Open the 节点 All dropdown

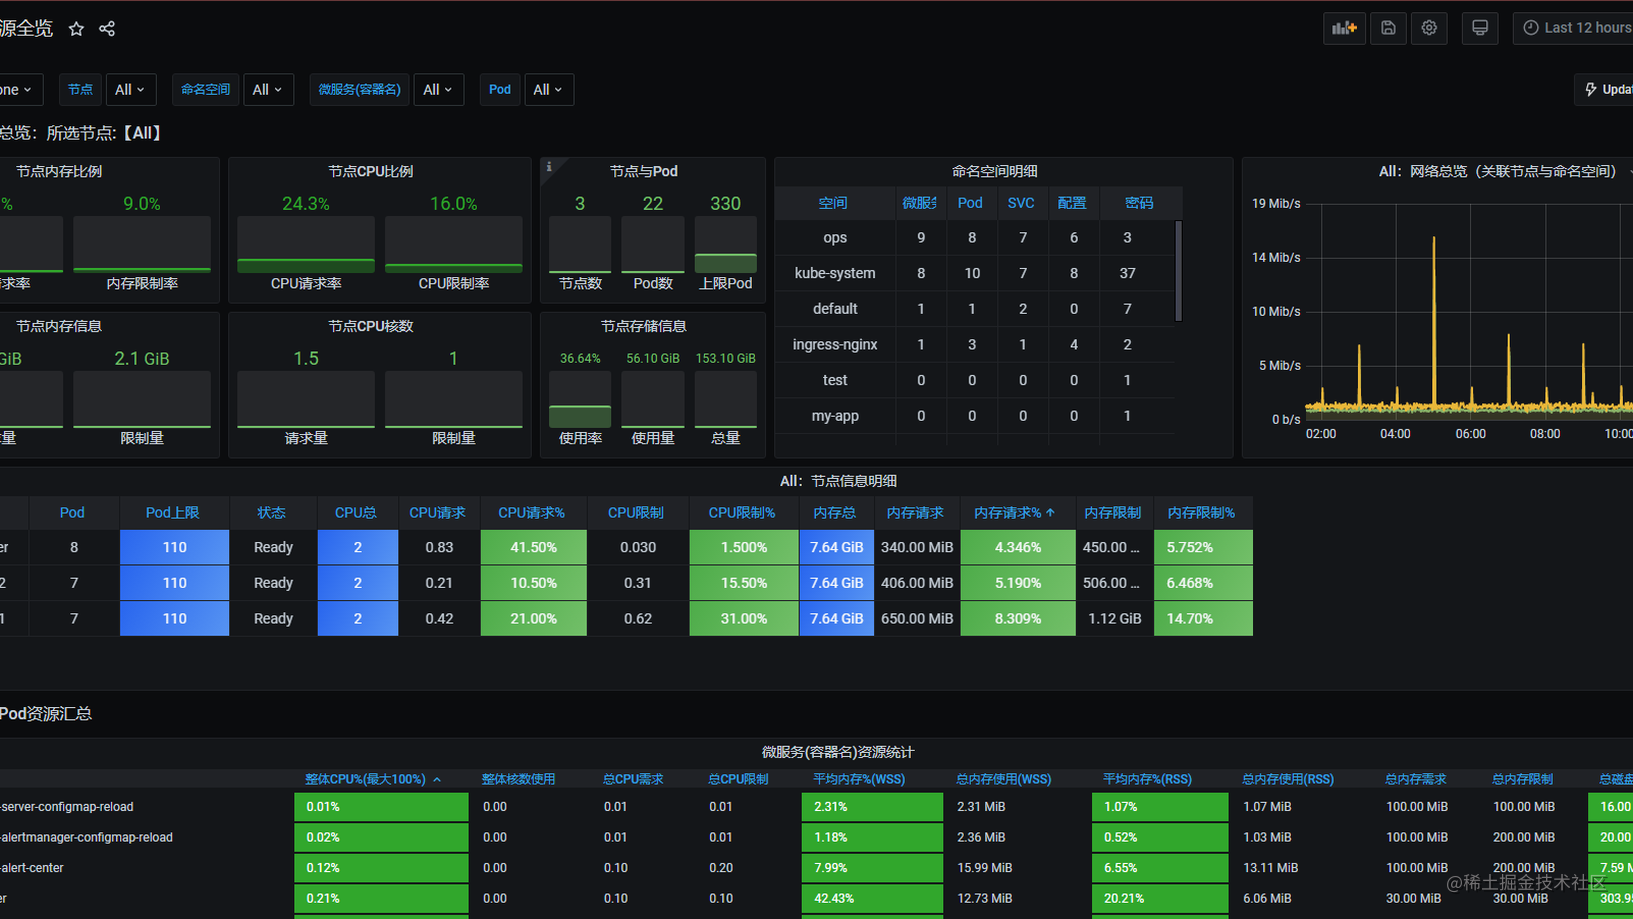coord(130,90)
